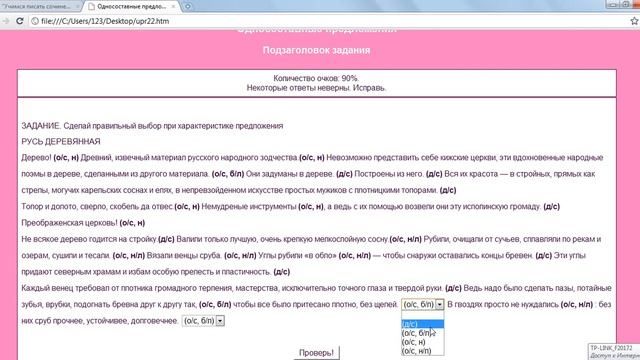This screenshot has width=640, height=360.
Task: Close the 'Учимся писать сочине...' tab
Action: [x=78, y=7]
